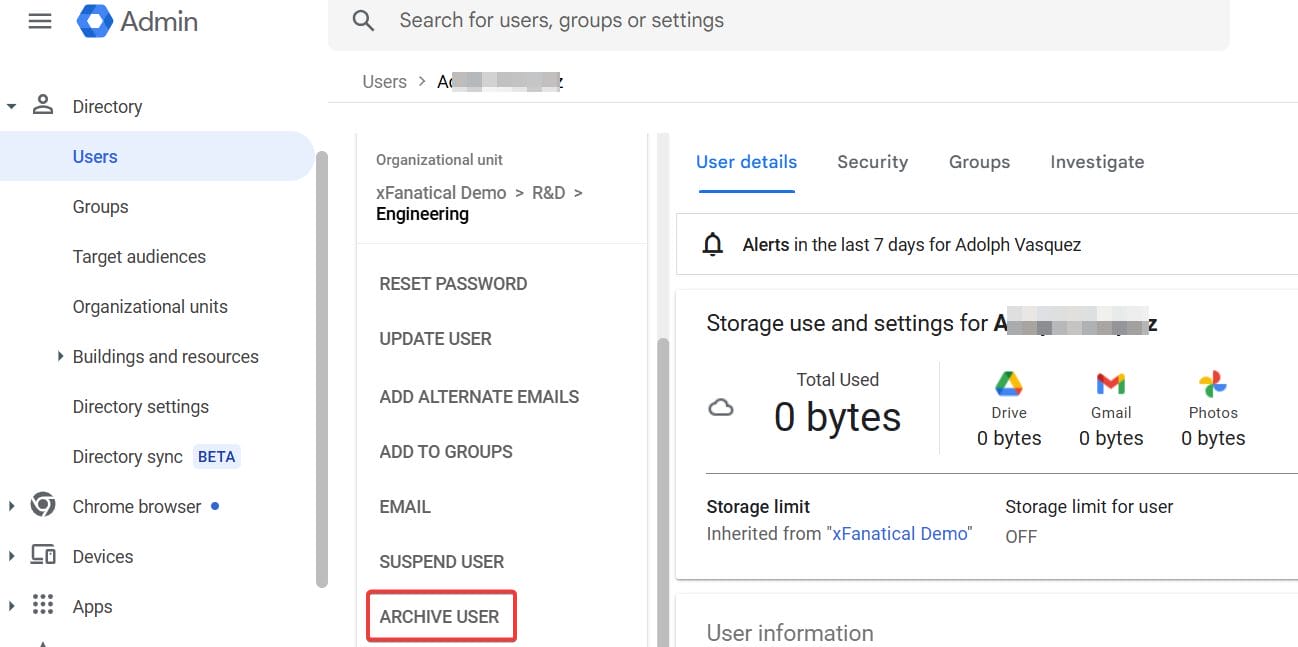Click the Google Admin logo

tap(138, 21)
